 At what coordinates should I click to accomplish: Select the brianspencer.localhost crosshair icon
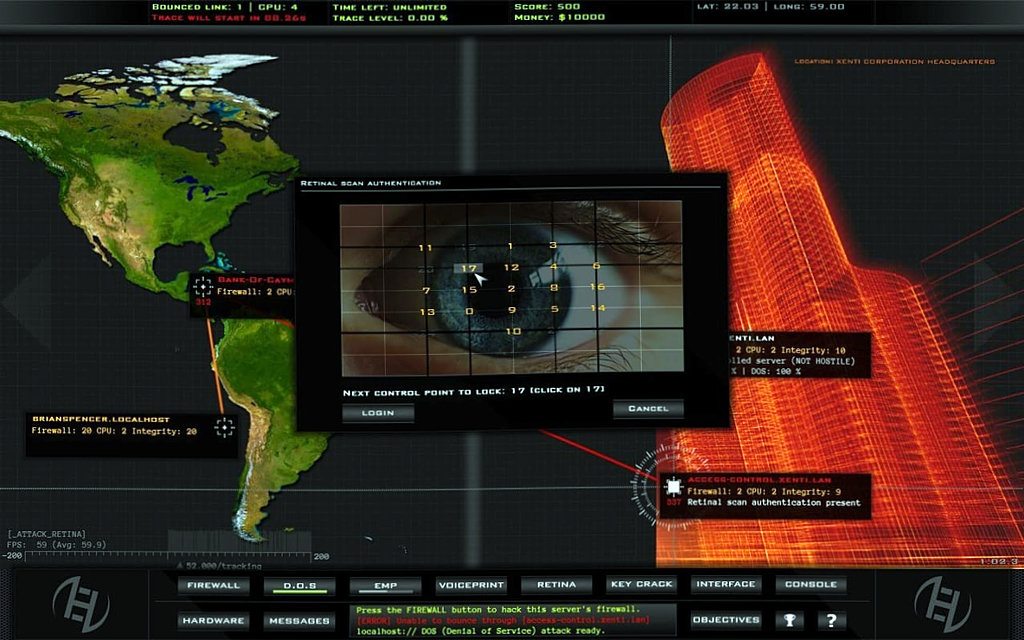tap(225, 428)
